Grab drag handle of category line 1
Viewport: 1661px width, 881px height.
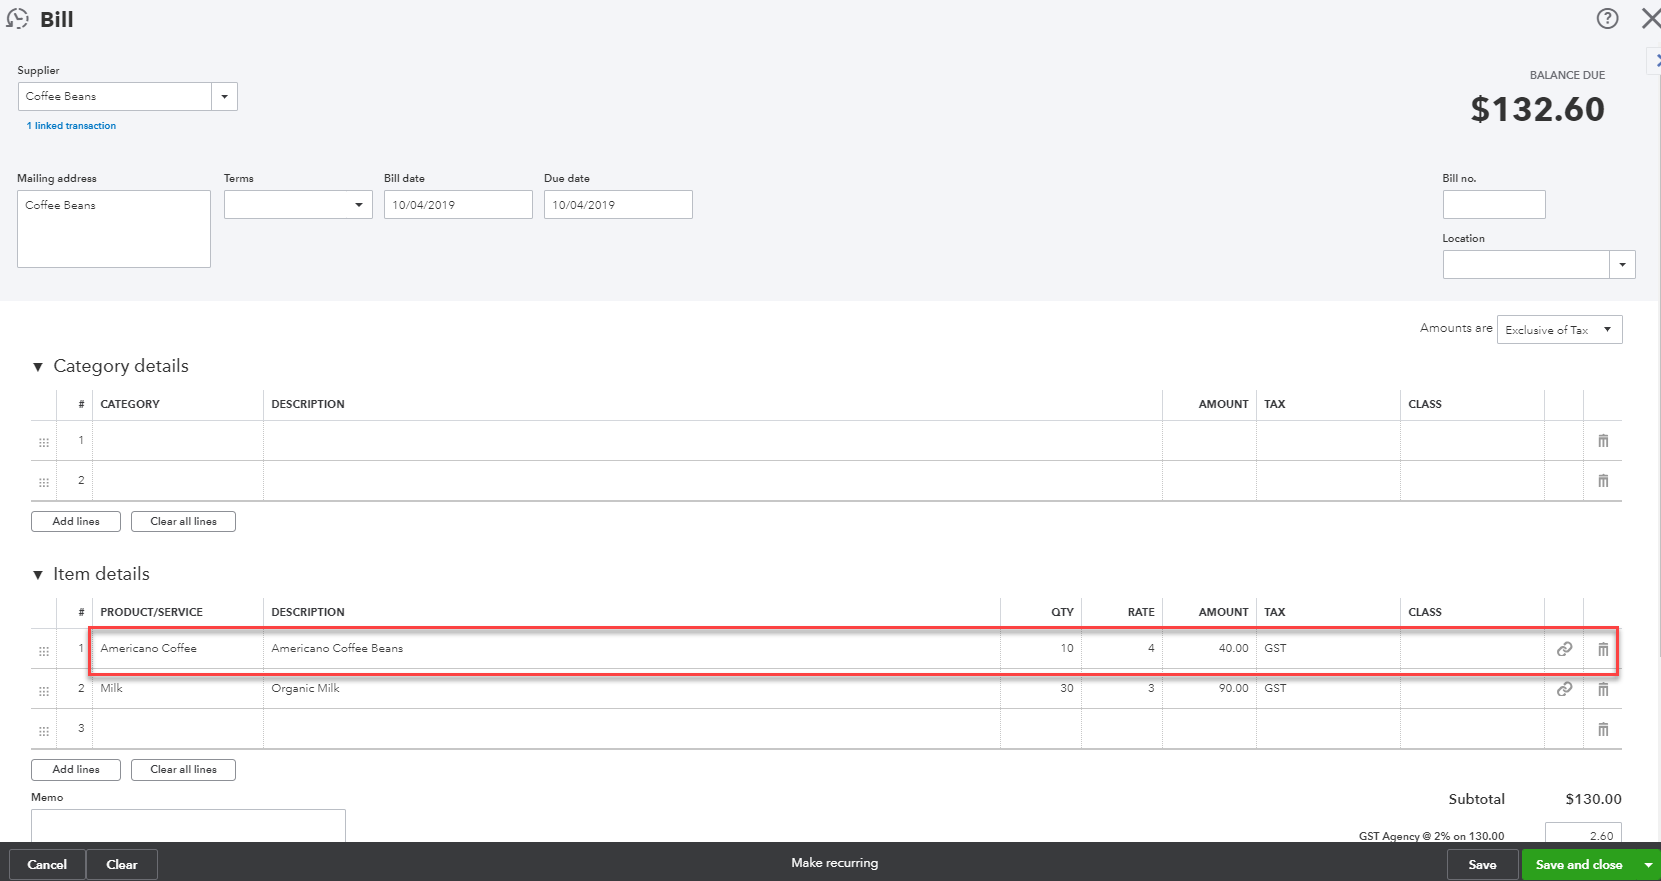44,442
